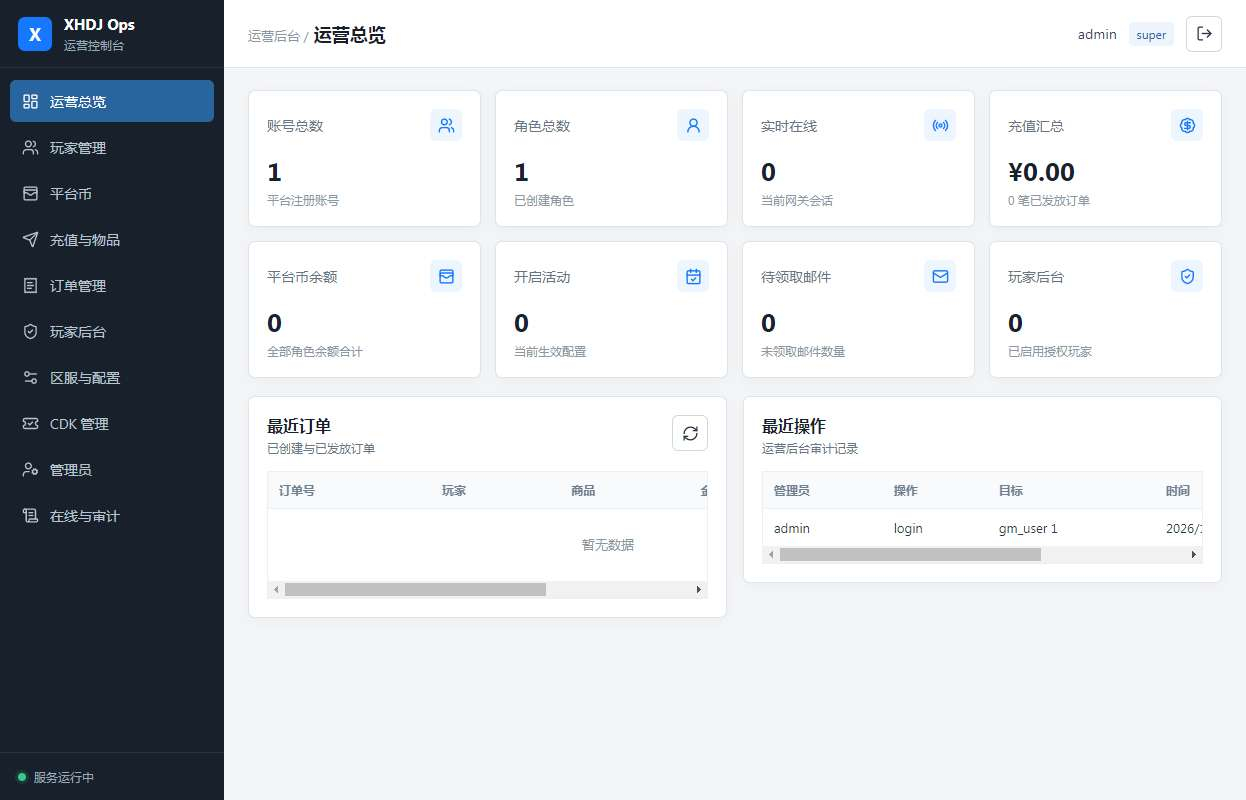This screenshot has height=800, width=1246.
Task: Click the 商品 column header
Action: pyautogui.click(x=583, y=490)
